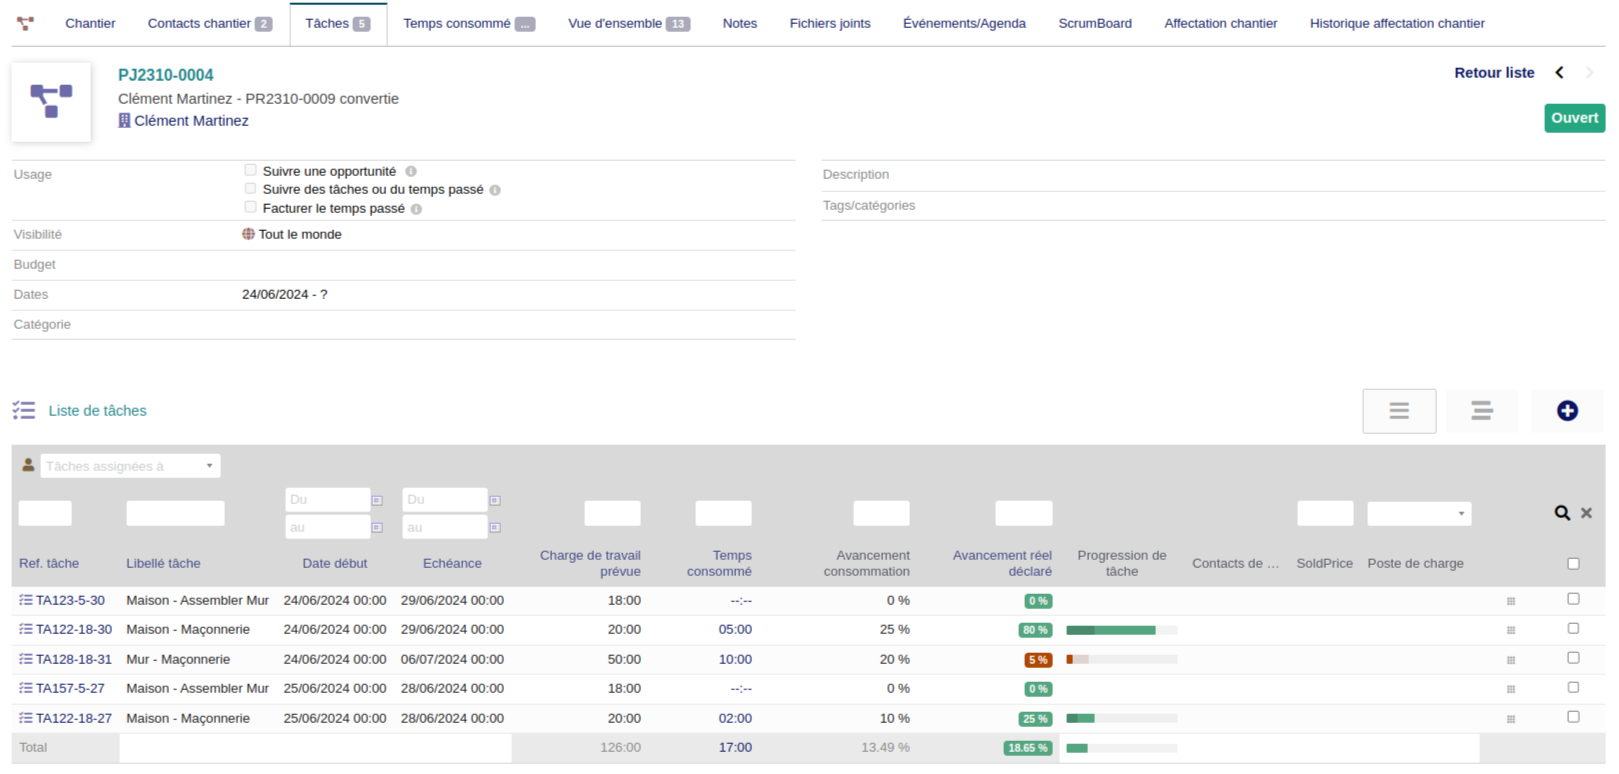Open task link TA157-5-27
1619x774 pixels.
tap(70, 688)
